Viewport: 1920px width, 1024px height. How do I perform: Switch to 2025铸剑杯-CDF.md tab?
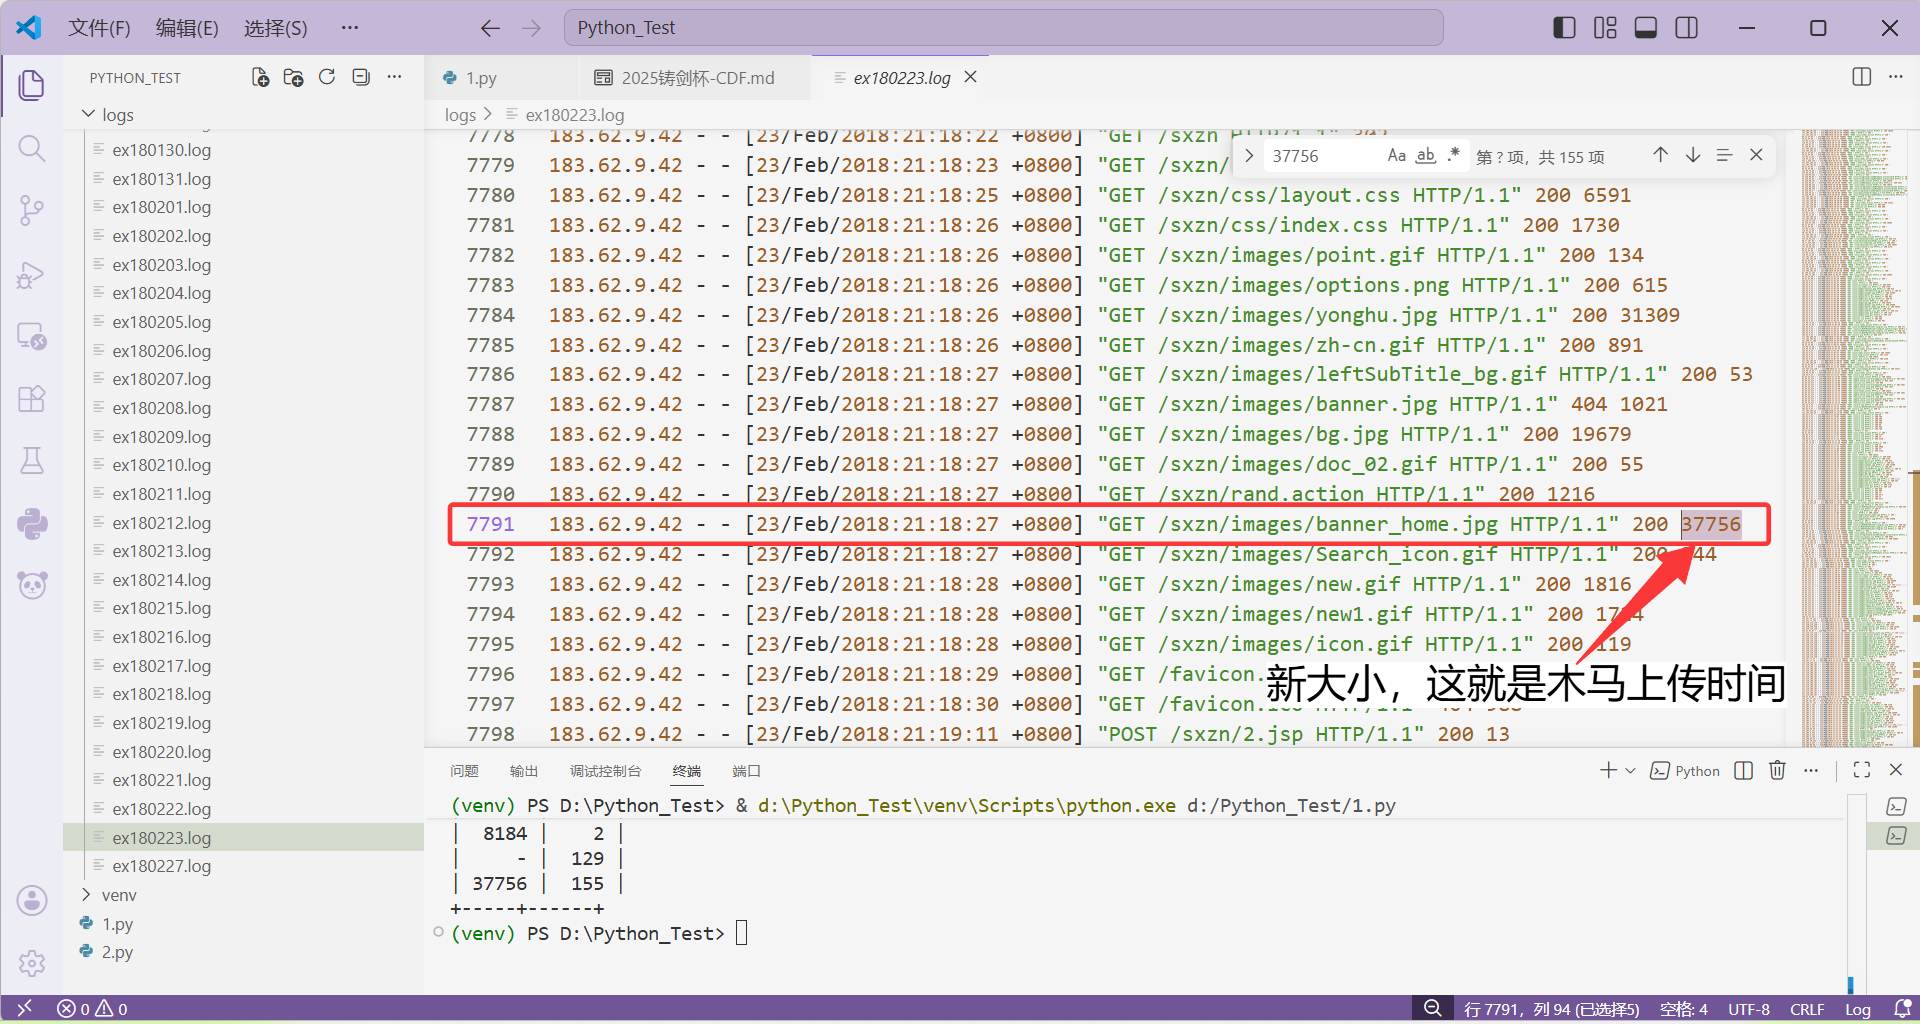[x=697, y=78]
